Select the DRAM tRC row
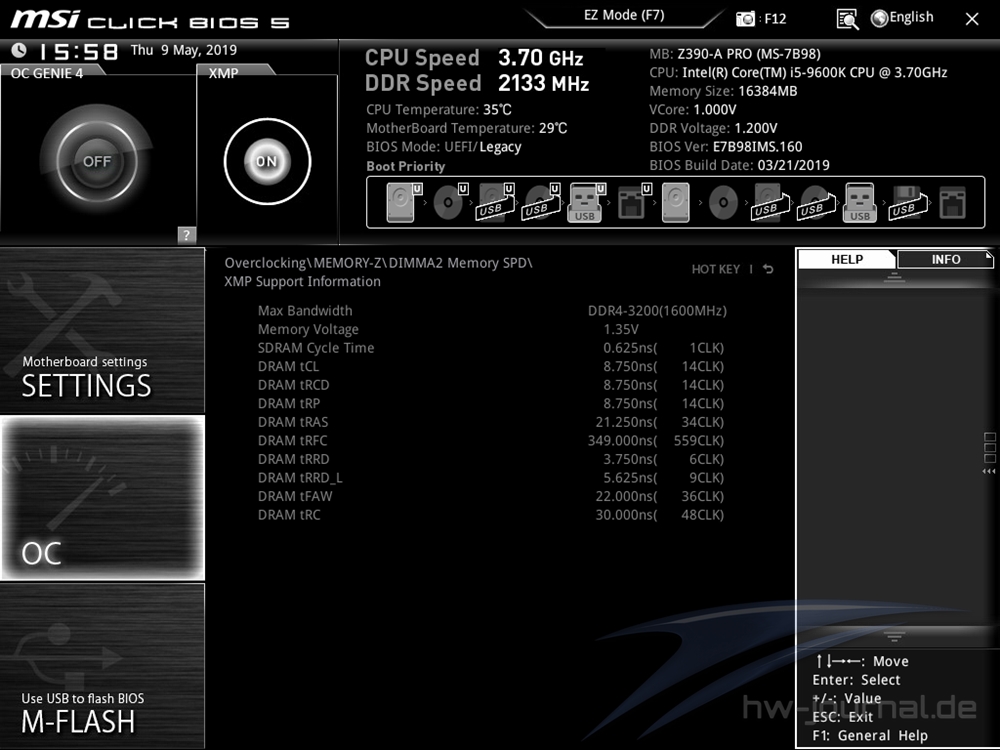Screen dimensions: 1000x750 click(491, 515)
